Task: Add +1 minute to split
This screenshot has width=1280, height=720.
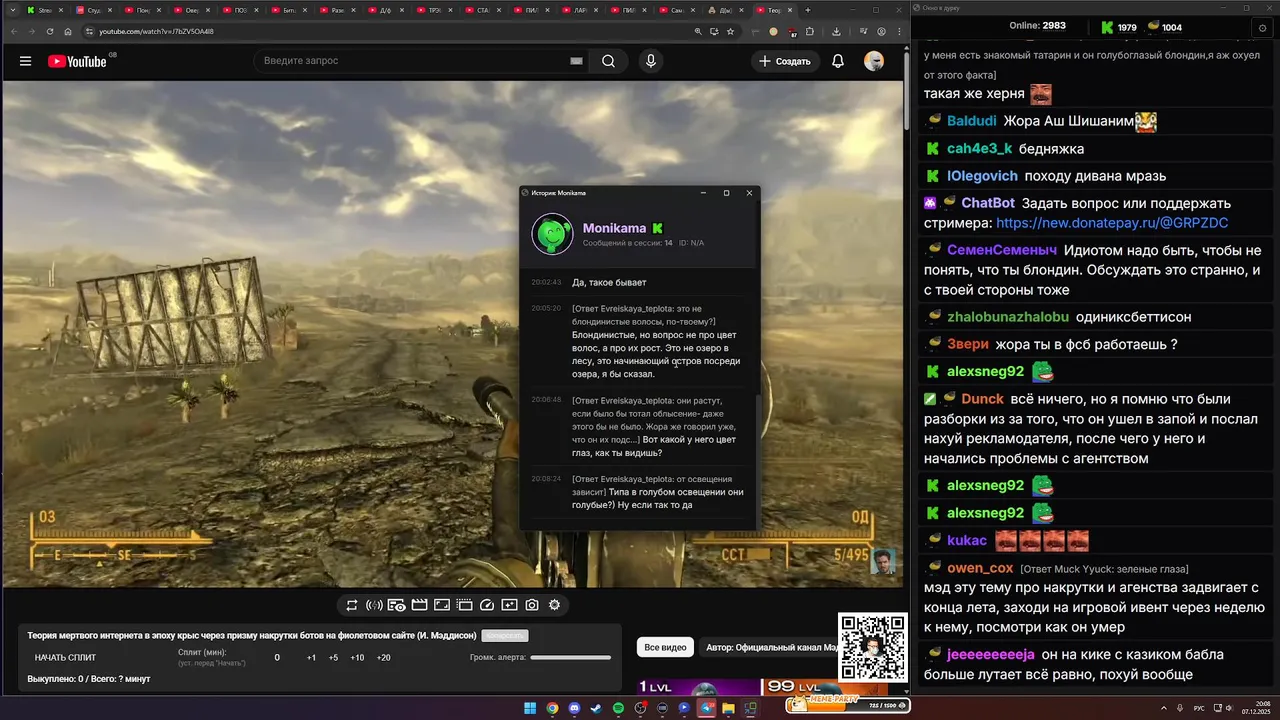Action: [311, 657]
